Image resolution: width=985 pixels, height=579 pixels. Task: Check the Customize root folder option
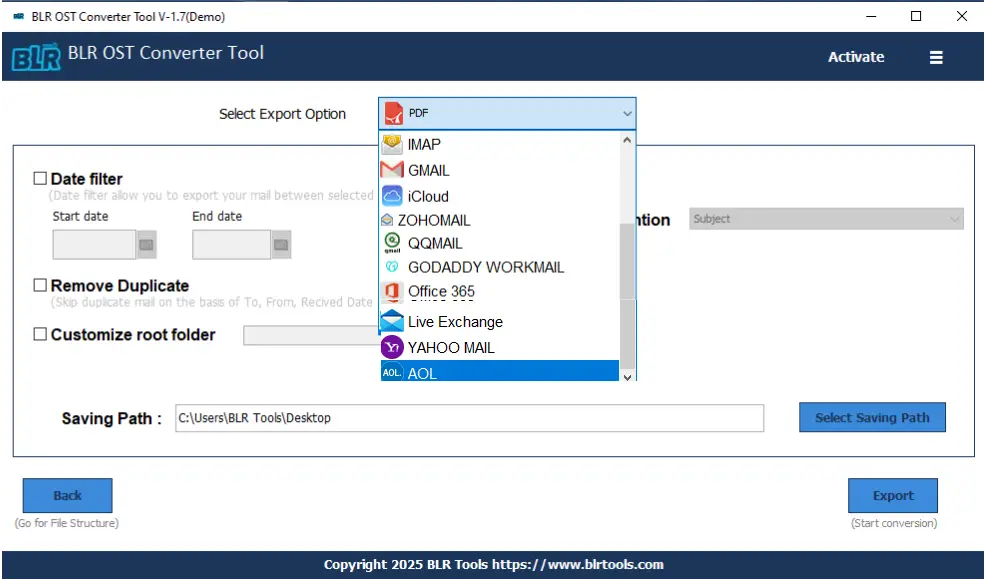(40, 335)
